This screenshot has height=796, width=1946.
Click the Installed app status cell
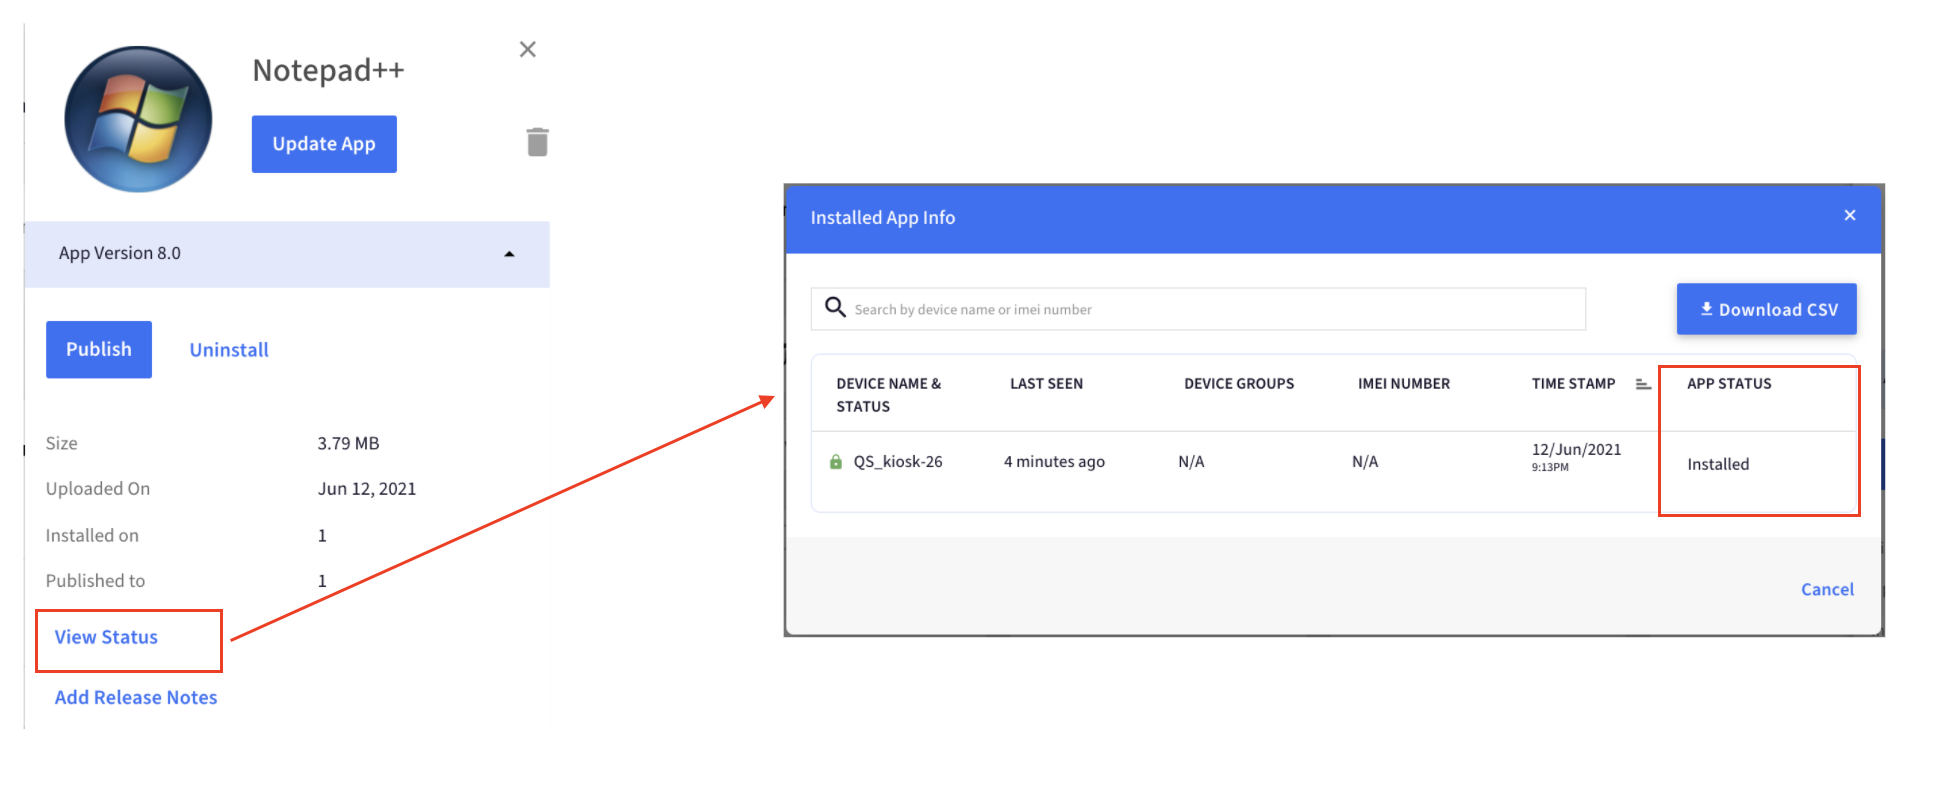[1718, 464]
